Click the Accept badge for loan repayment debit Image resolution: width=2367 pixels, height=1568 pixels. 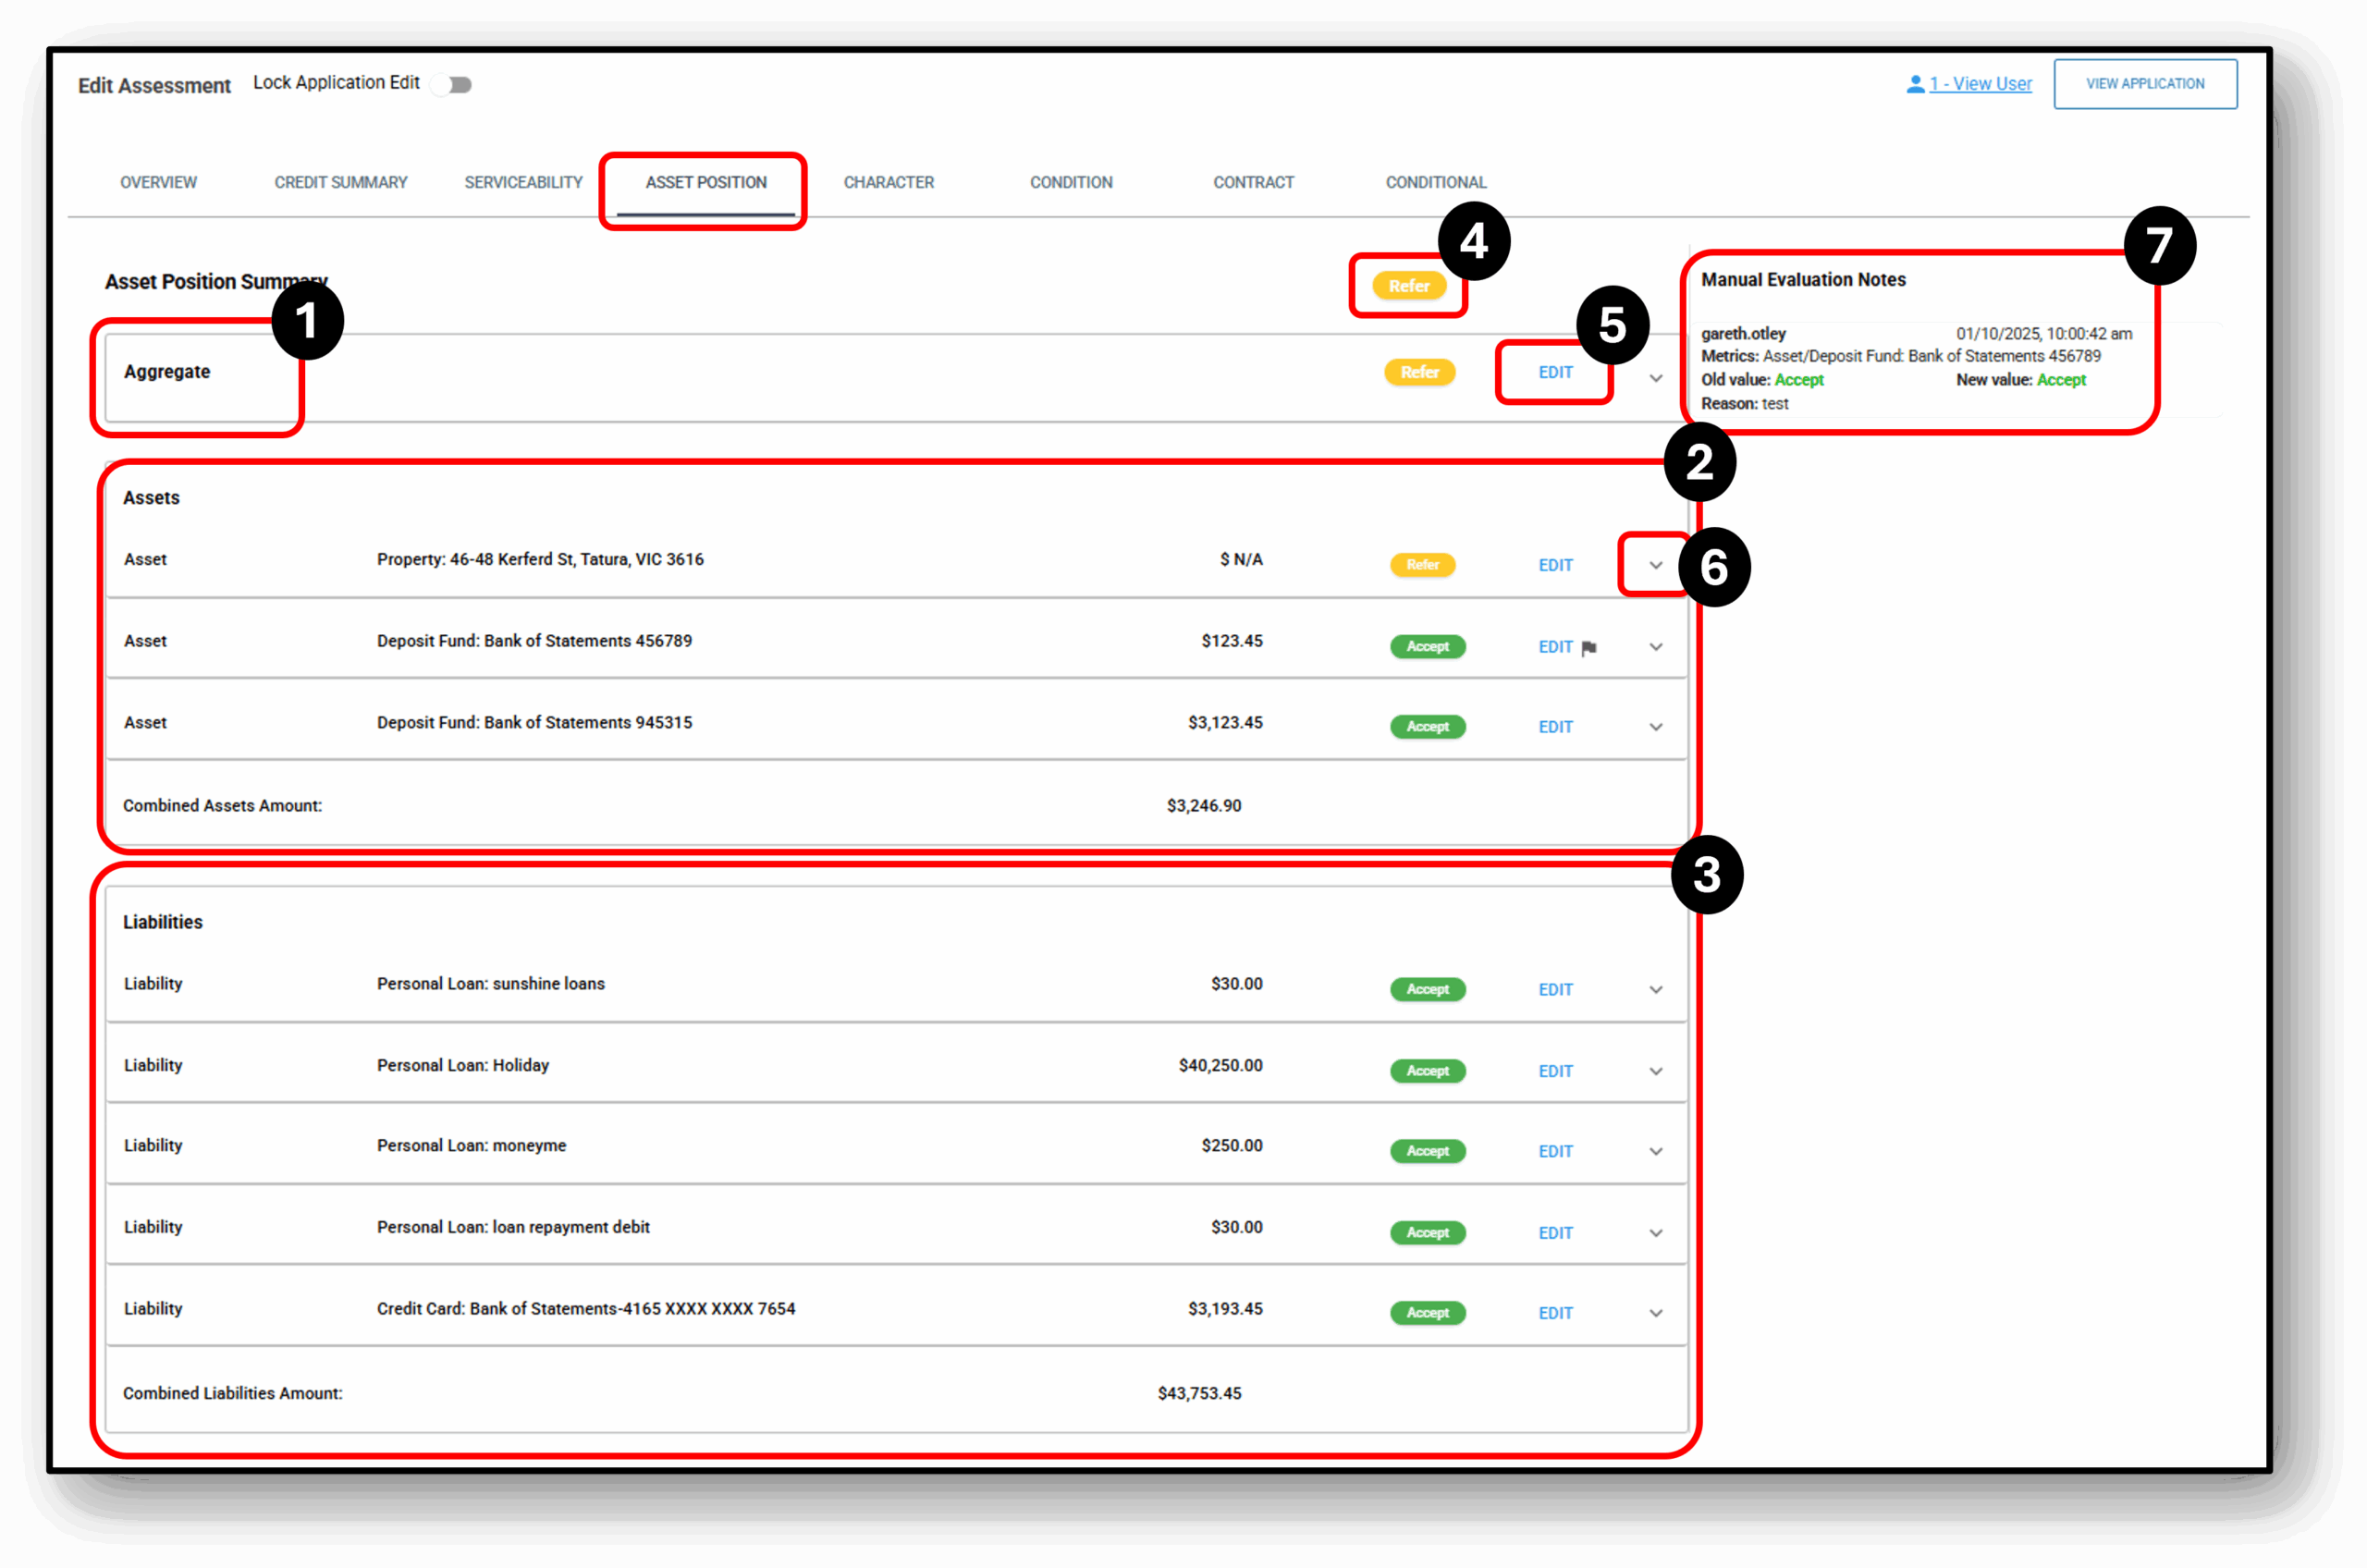coord(1427,1233)
